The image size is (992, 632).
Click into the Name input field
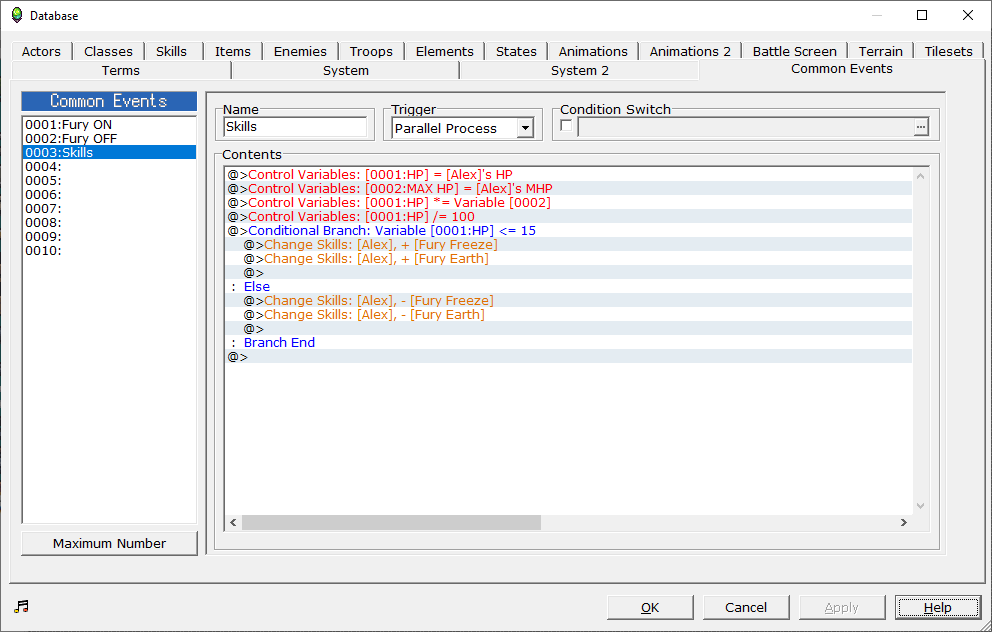click(295, 127)
